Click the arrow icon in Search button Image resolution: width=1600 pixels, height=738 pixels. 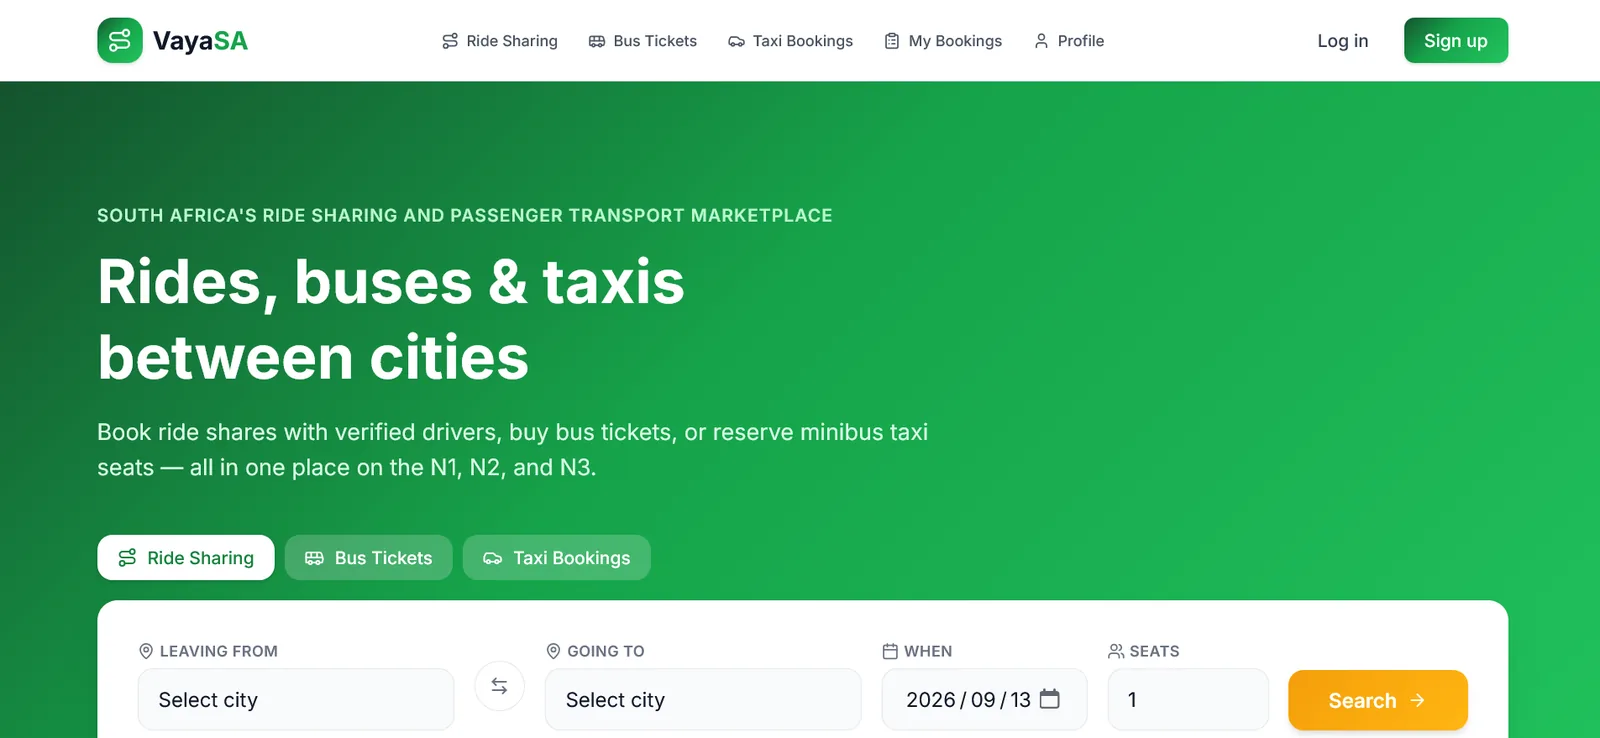click(x=1417, y=700)
